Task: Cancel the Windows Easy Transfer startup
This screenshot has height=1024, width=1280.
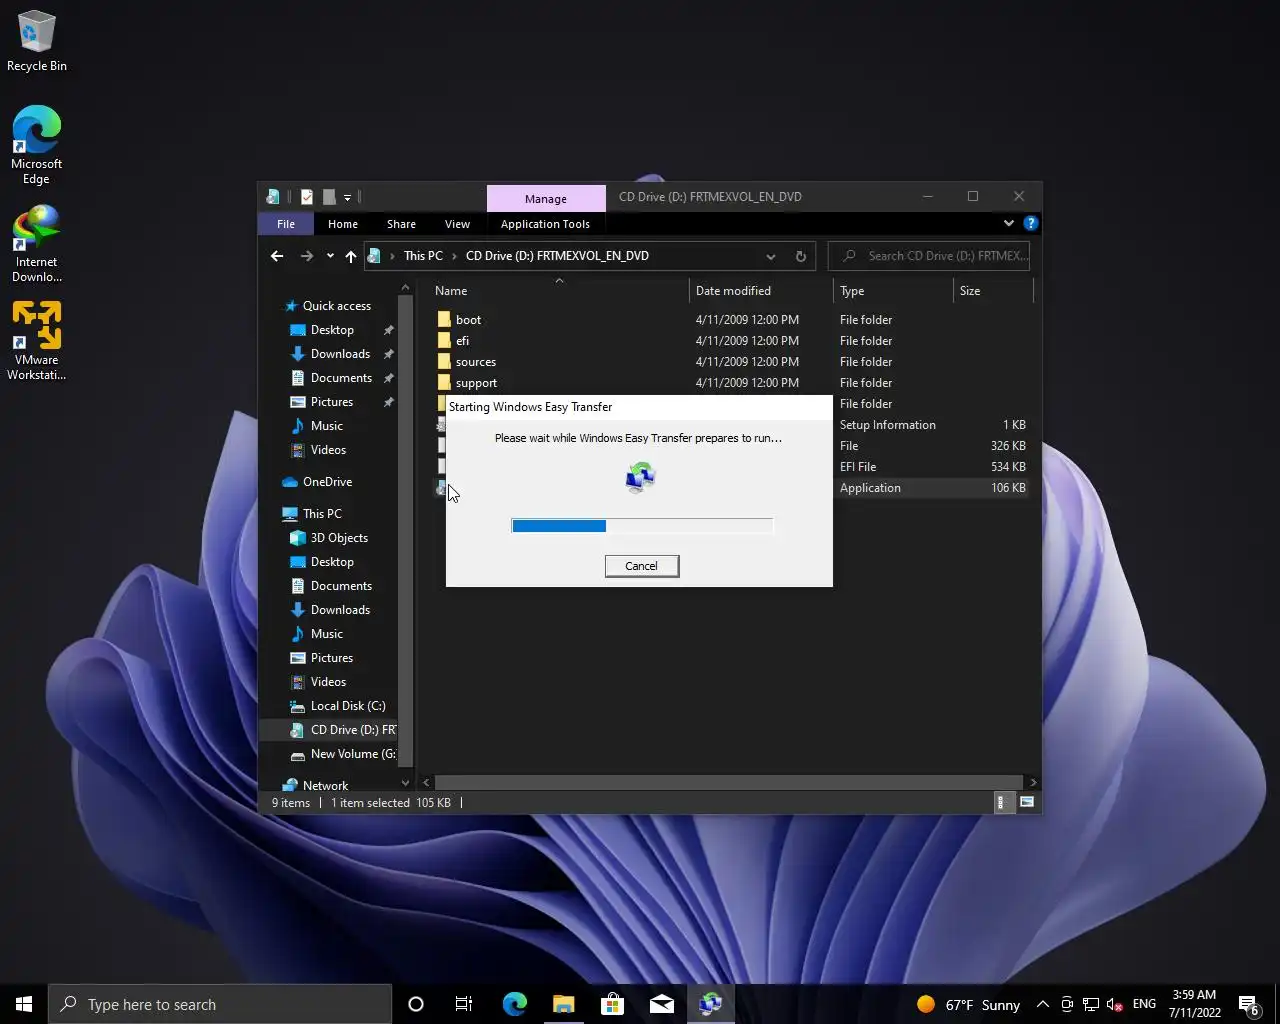Action: tap(641, 566)
